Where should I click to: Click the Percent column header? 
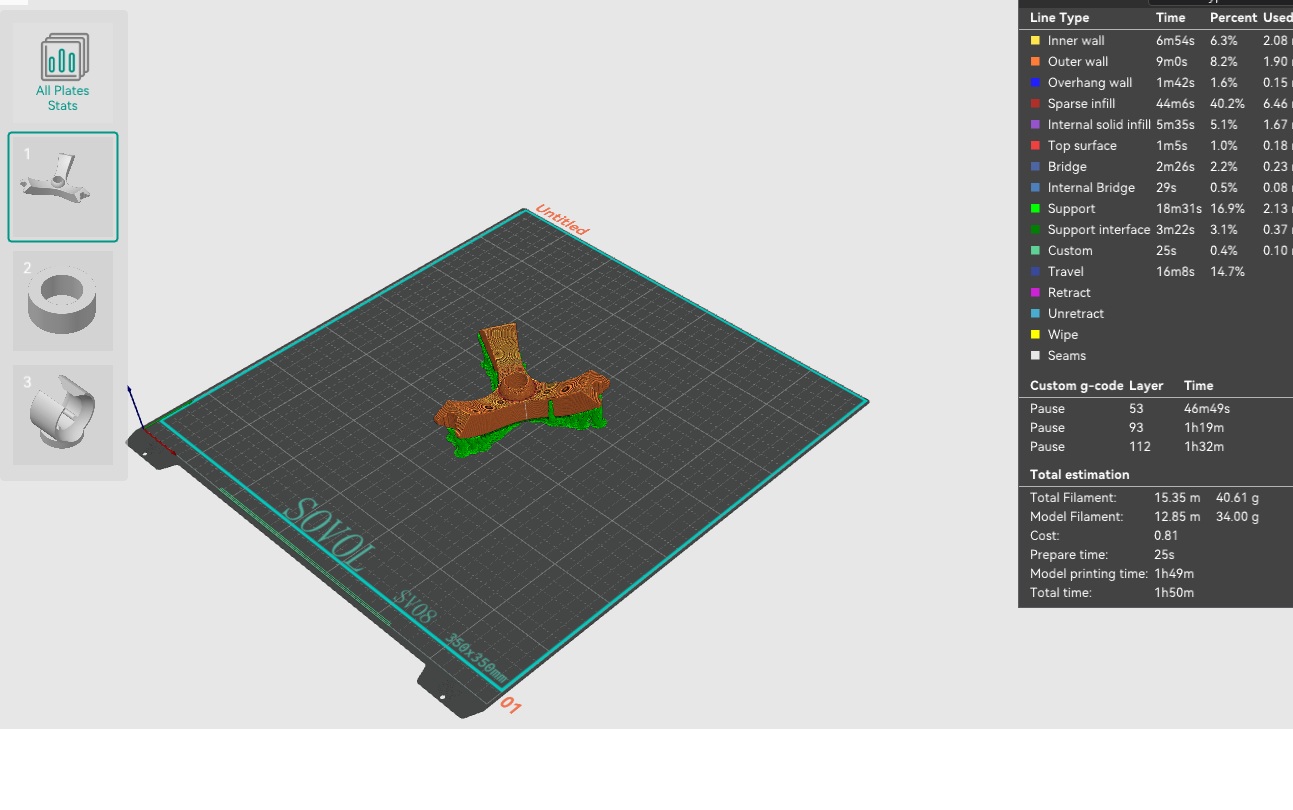pyautogui.click(x=1233, y=18)
